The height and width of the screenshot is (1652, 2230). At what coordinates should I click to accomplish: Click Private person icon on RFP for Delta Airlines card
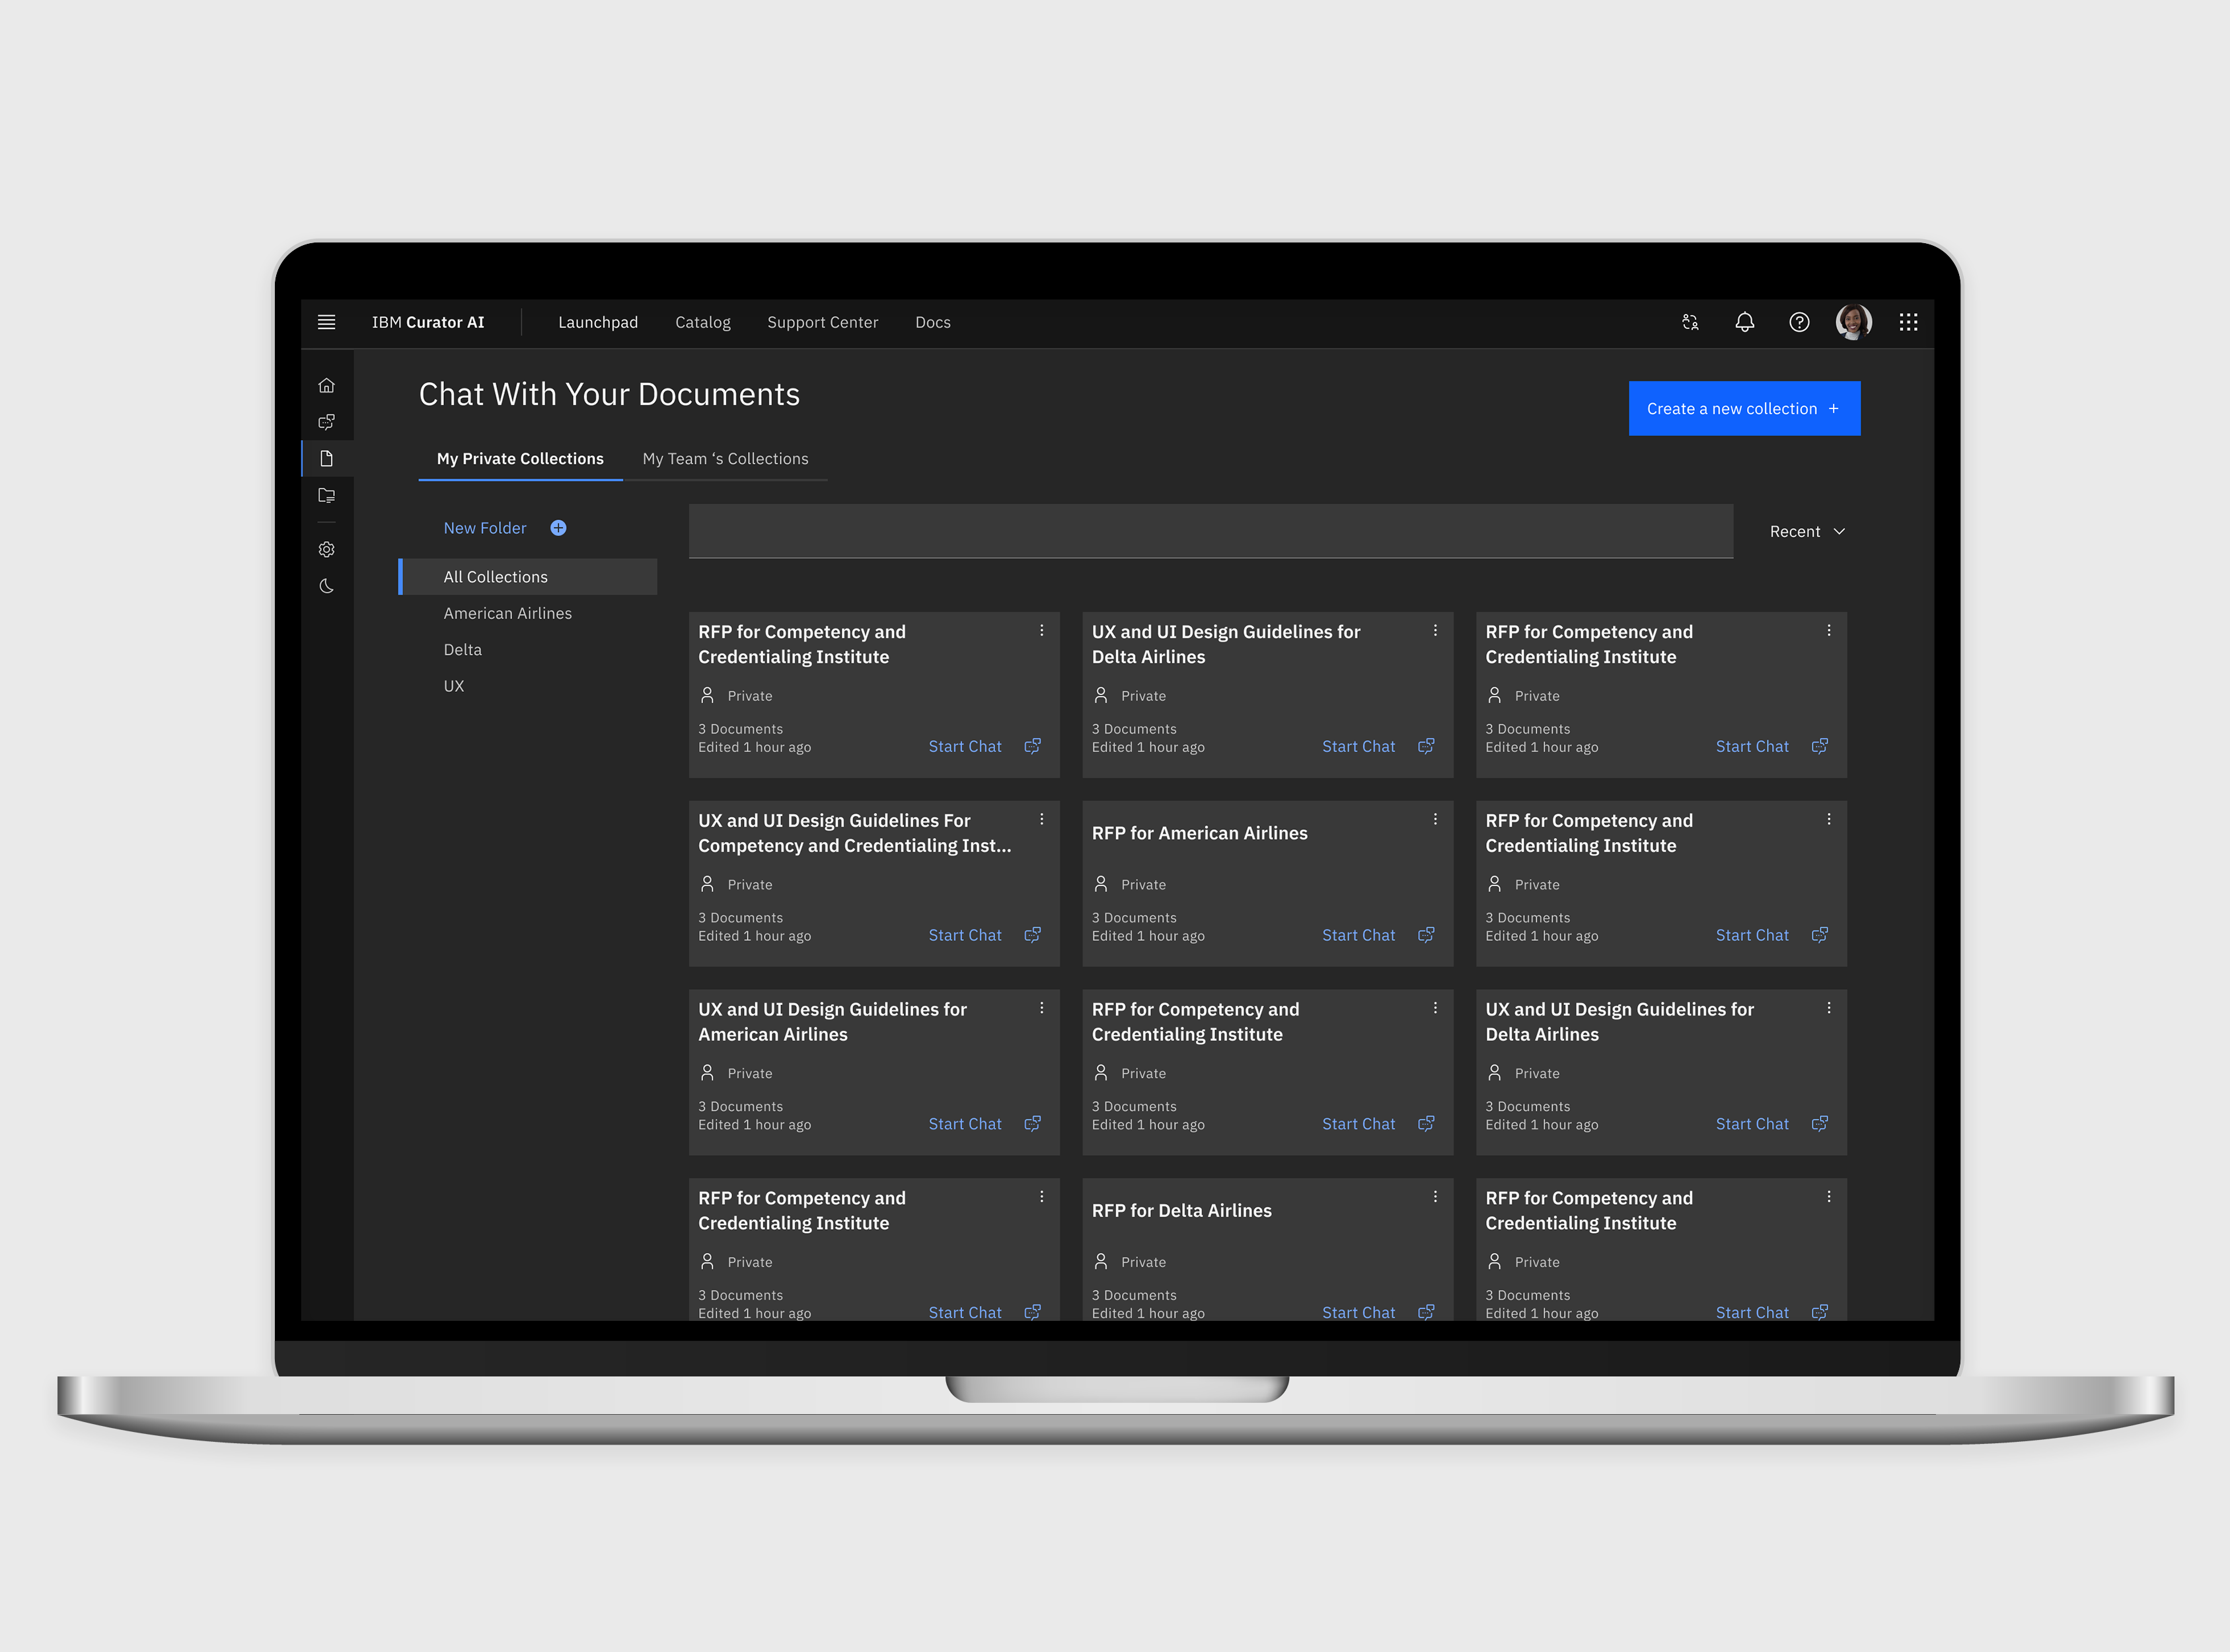(1101, 1261)
